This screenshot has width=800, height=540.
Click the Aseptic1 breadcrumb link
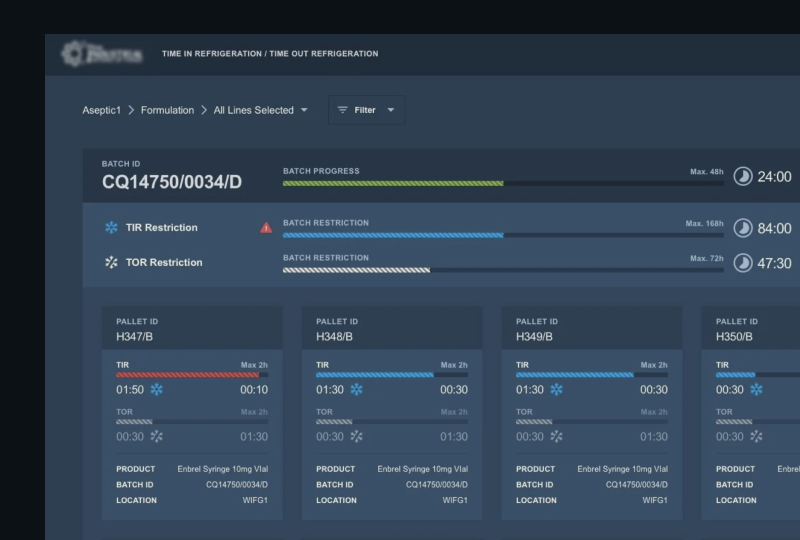pos(102,110)
